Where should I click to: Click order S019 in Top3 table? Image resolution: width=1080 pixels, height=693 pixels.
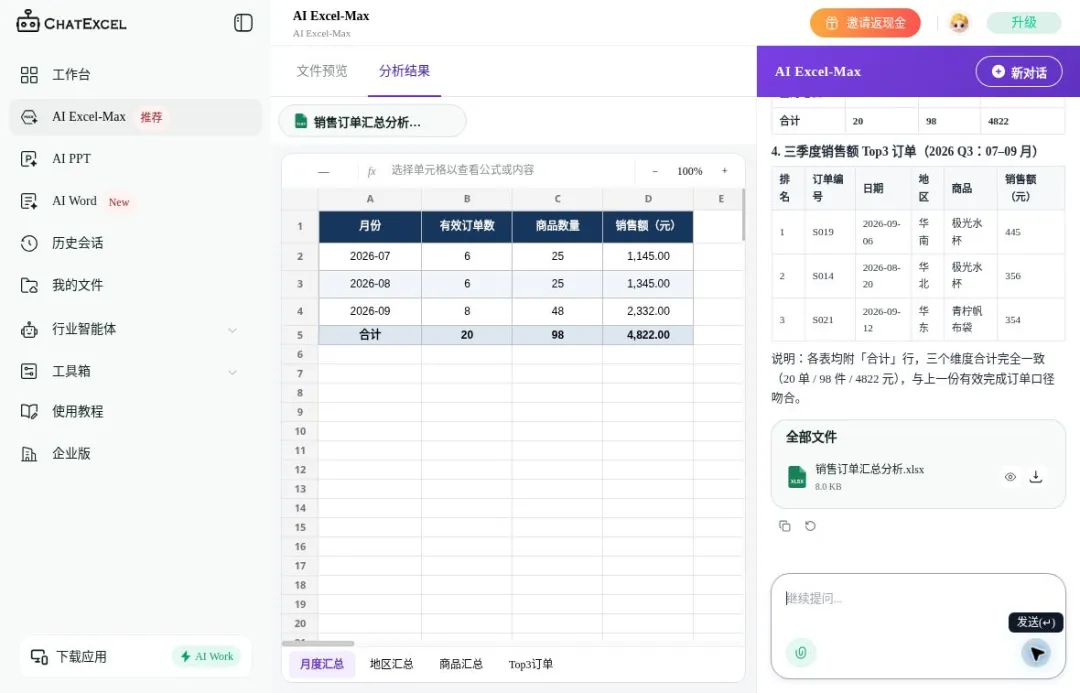coord(822,232)
